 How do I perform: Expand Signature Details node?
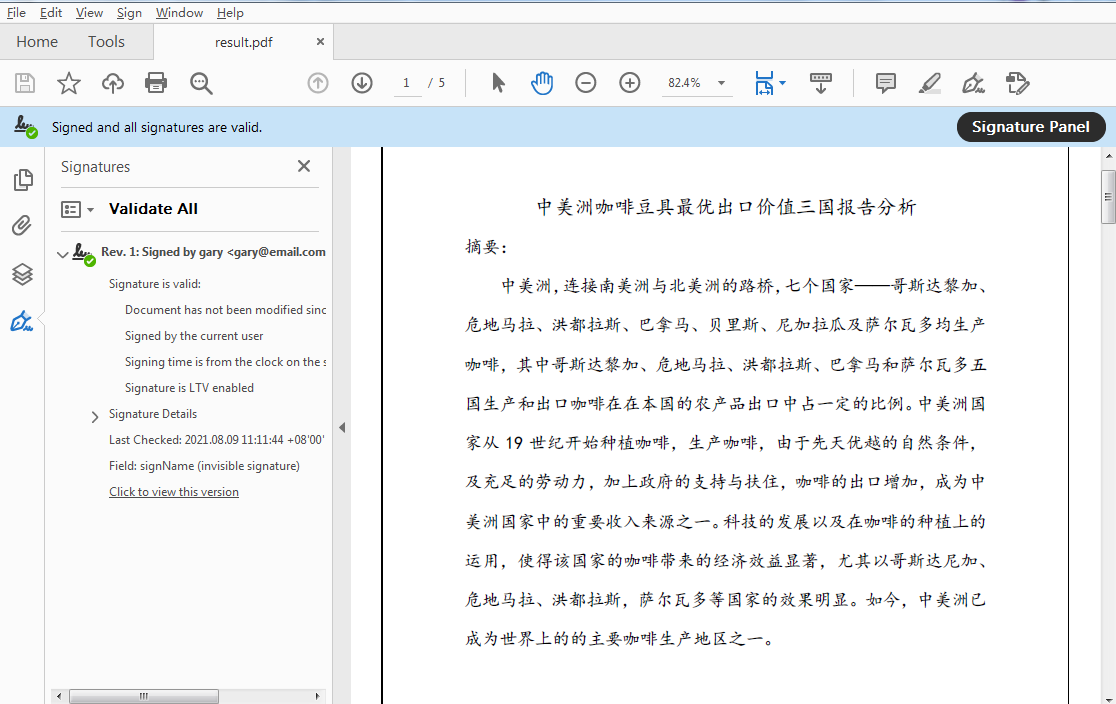click(95, 416)
